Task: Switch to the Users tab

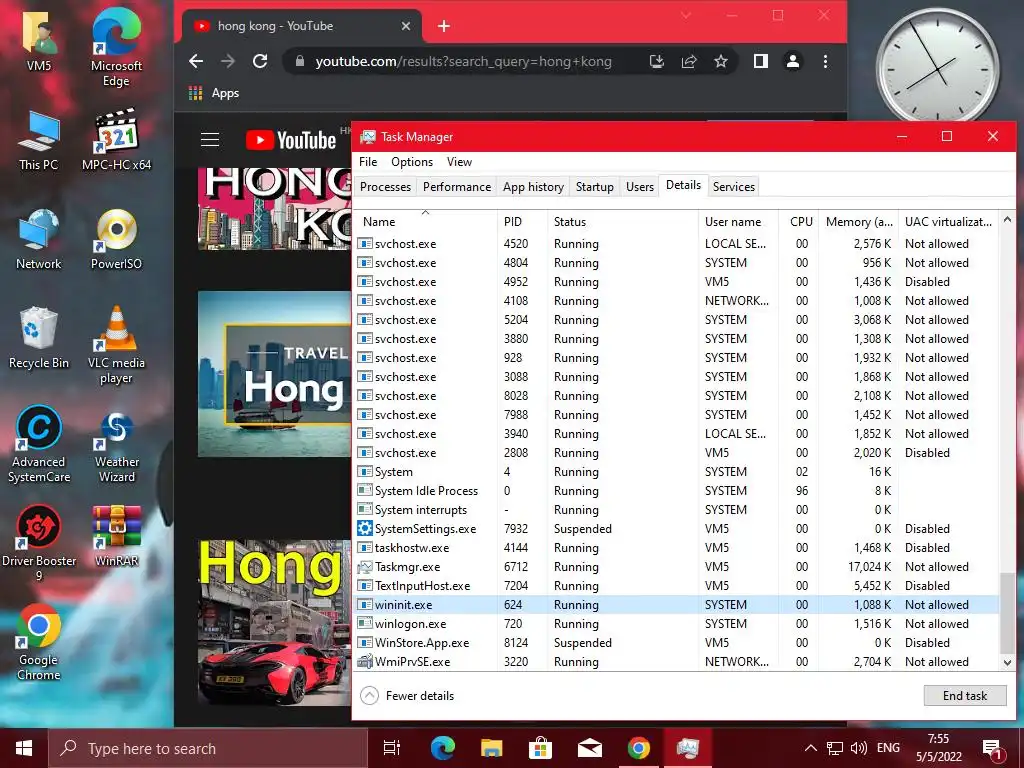Action: click(639, 187)
